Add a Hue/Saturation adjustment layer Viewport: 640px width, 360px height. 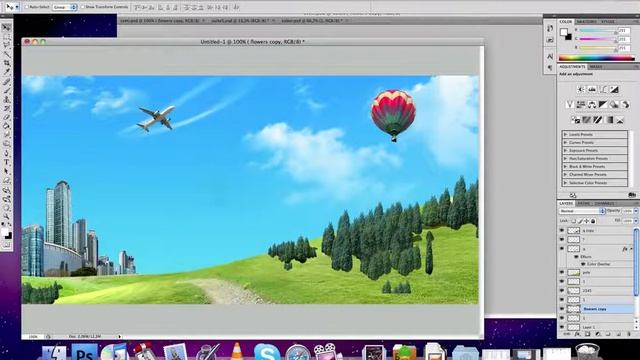(x=581, y=104)
